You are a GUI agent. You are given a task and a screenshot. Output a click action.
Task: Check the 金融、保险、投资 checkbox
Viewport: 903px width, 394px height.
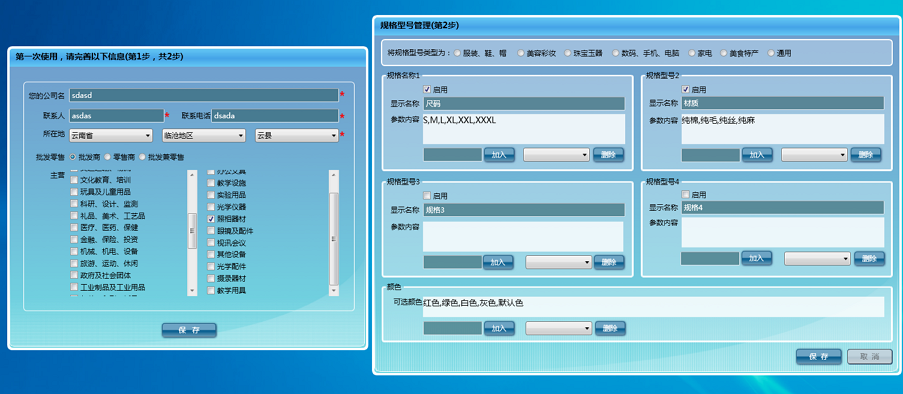(74, 240)
